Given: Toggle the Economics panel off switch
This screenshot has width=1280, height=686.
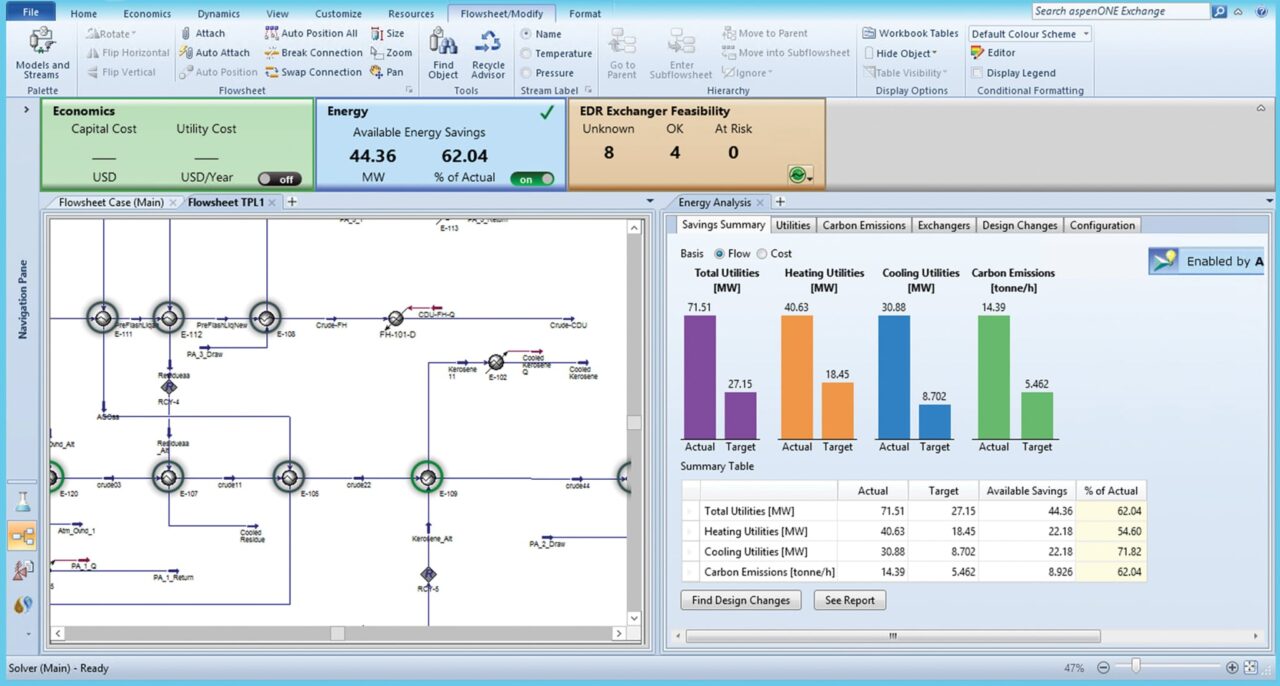Looking at the screenshot, I should coord(279,178).
